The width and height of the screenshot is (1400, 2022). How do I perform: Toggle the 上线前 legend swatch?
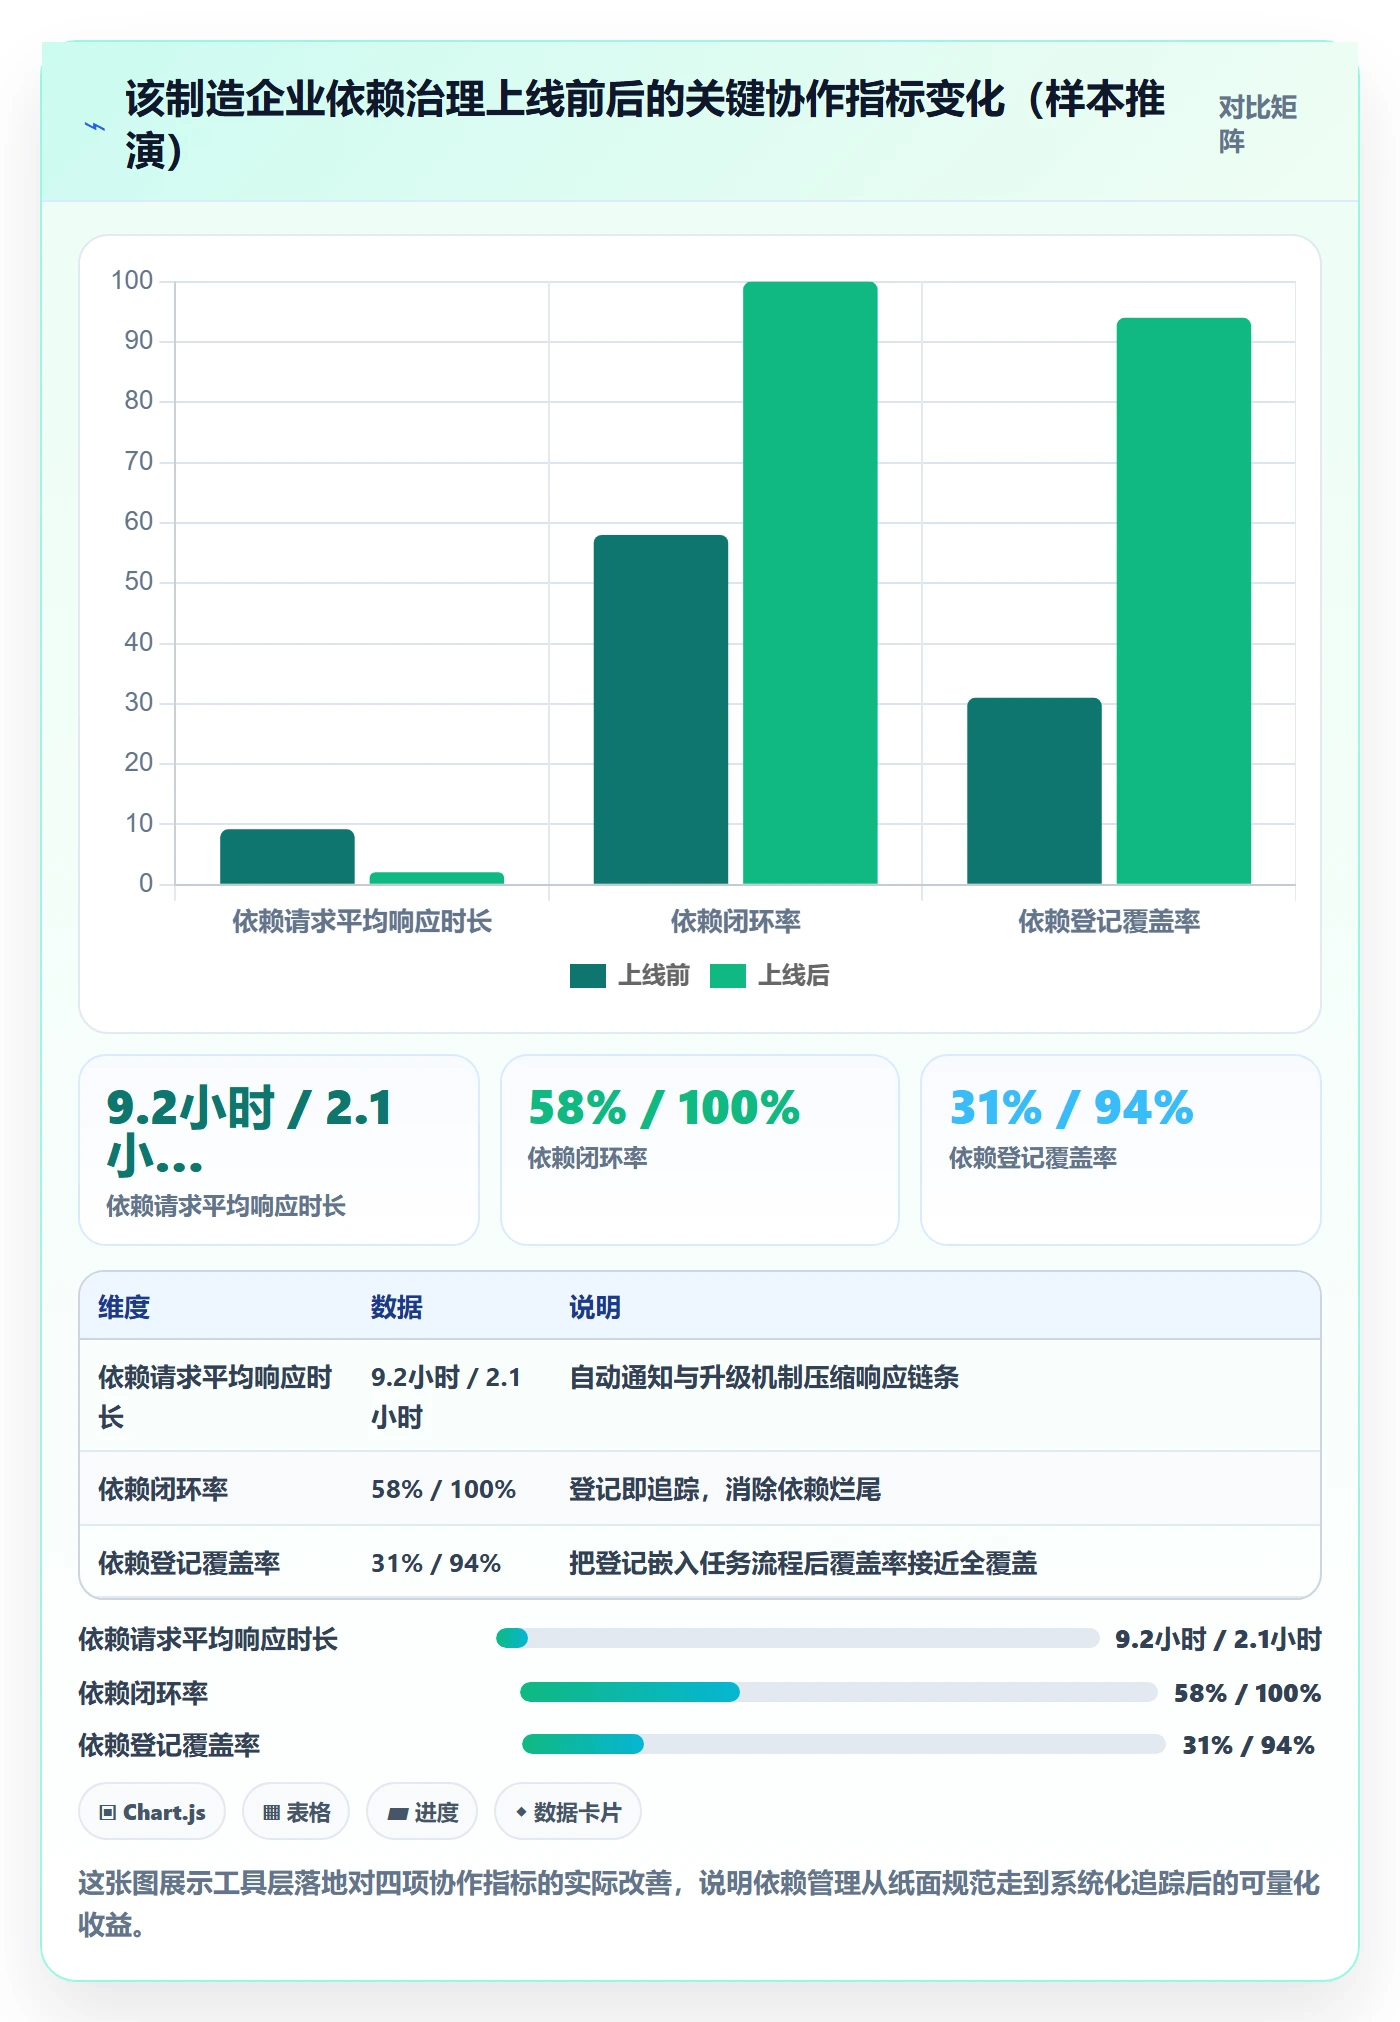pyautogui.click(x=588, y=975)
